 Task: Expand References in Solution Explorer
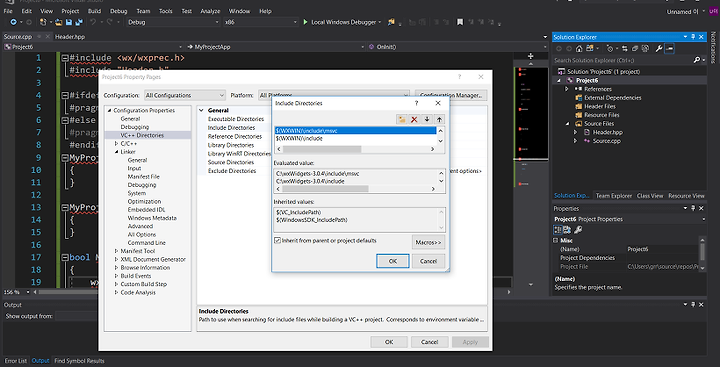click(x=567, y=89)
